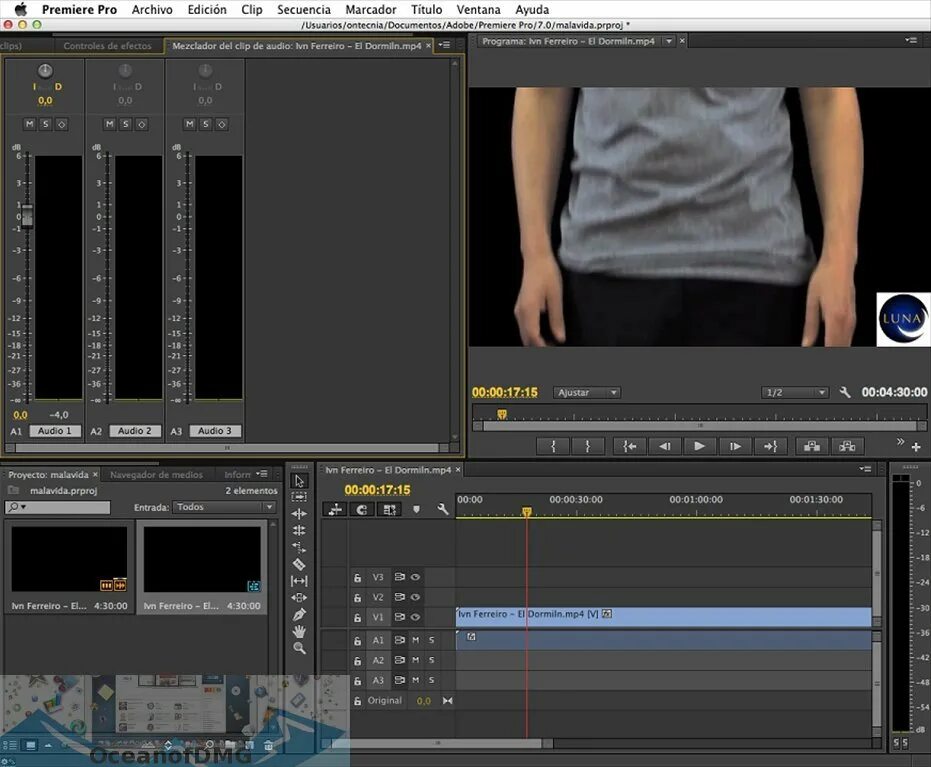Click the Audio 1 track name field

point(55,431)
